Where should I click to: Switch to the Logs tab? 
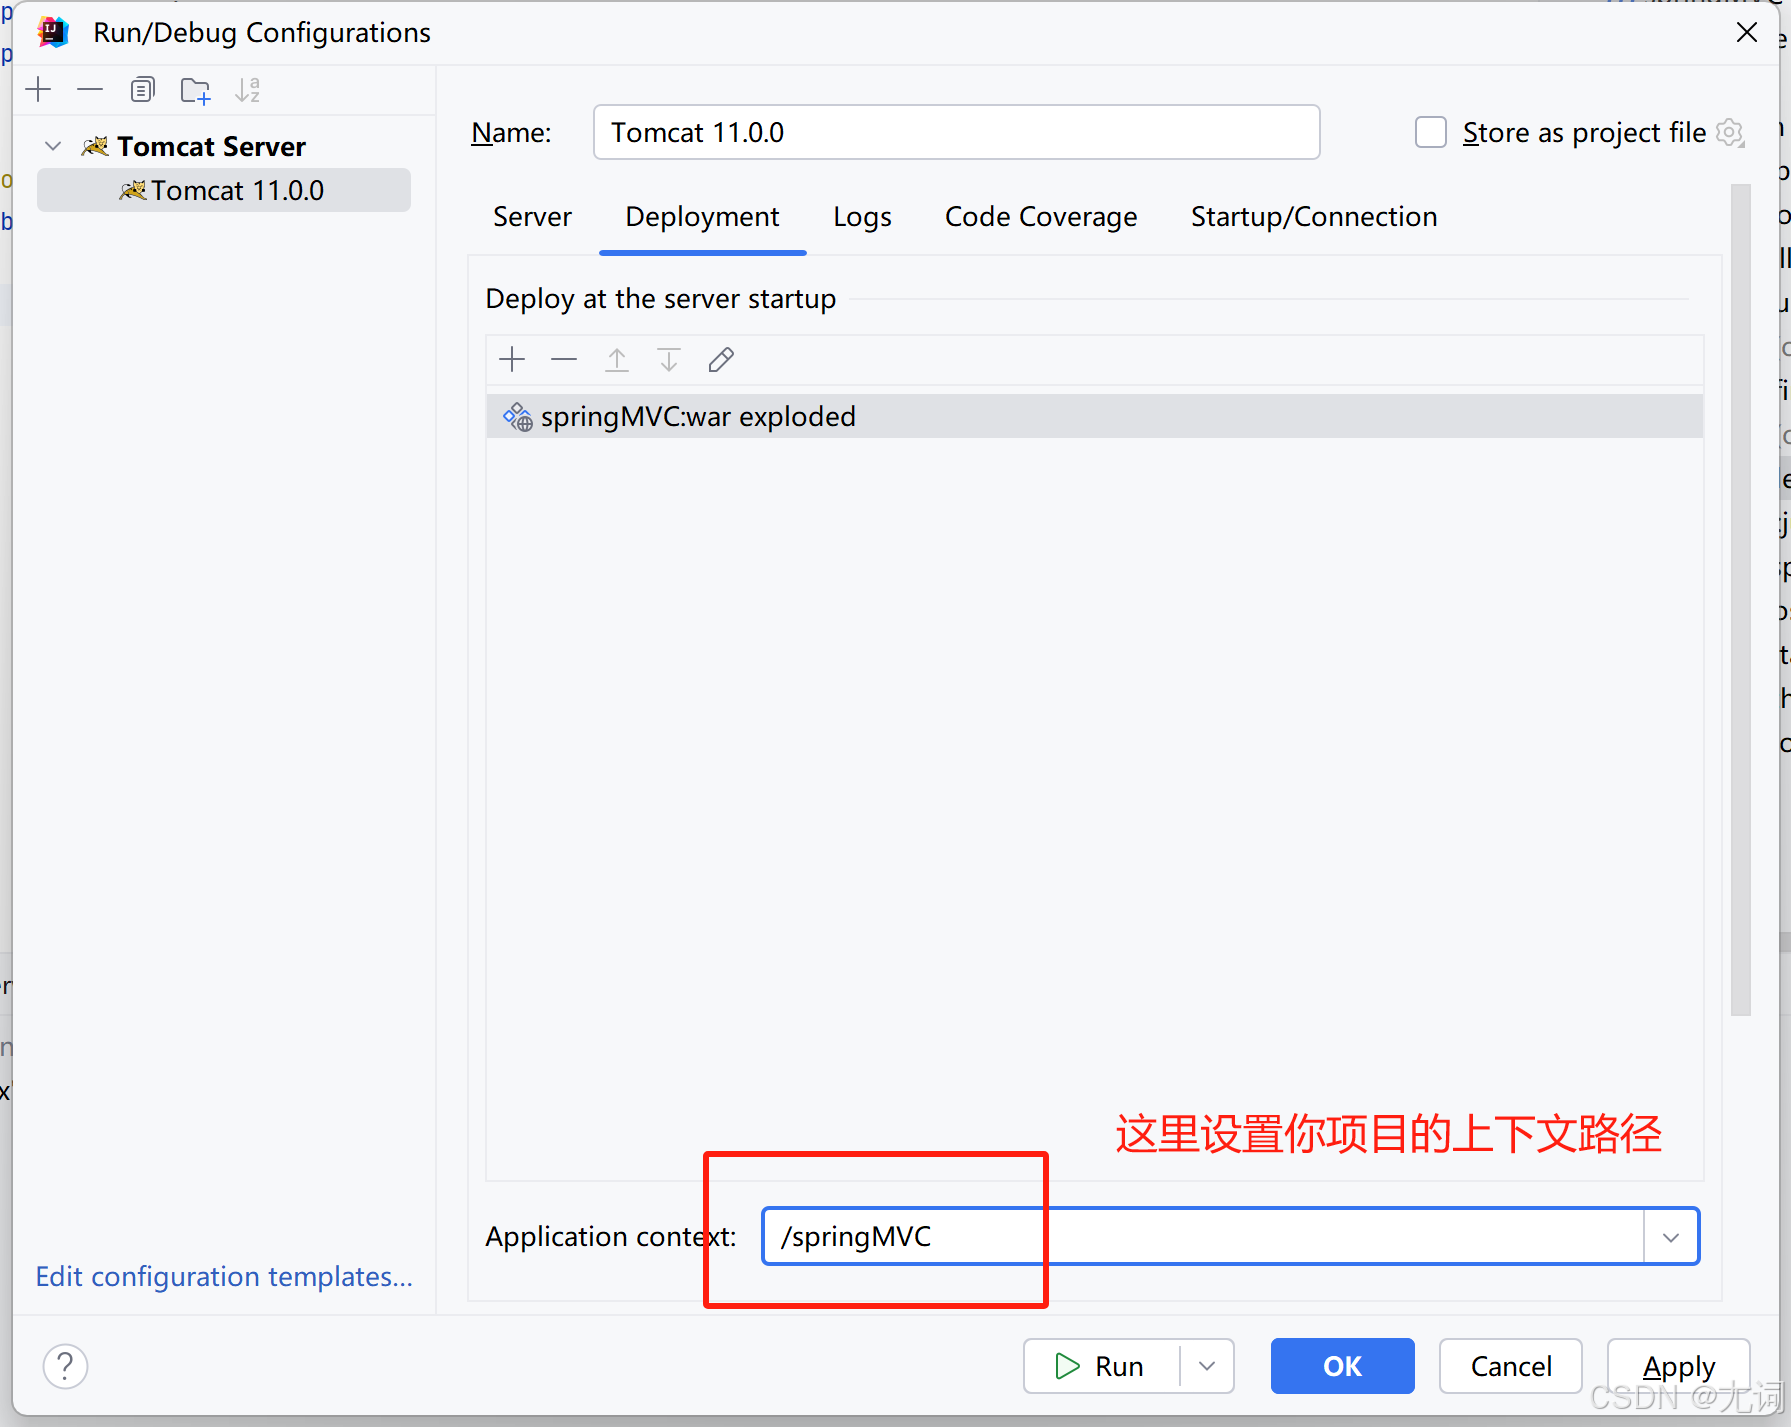click(862, 217)
